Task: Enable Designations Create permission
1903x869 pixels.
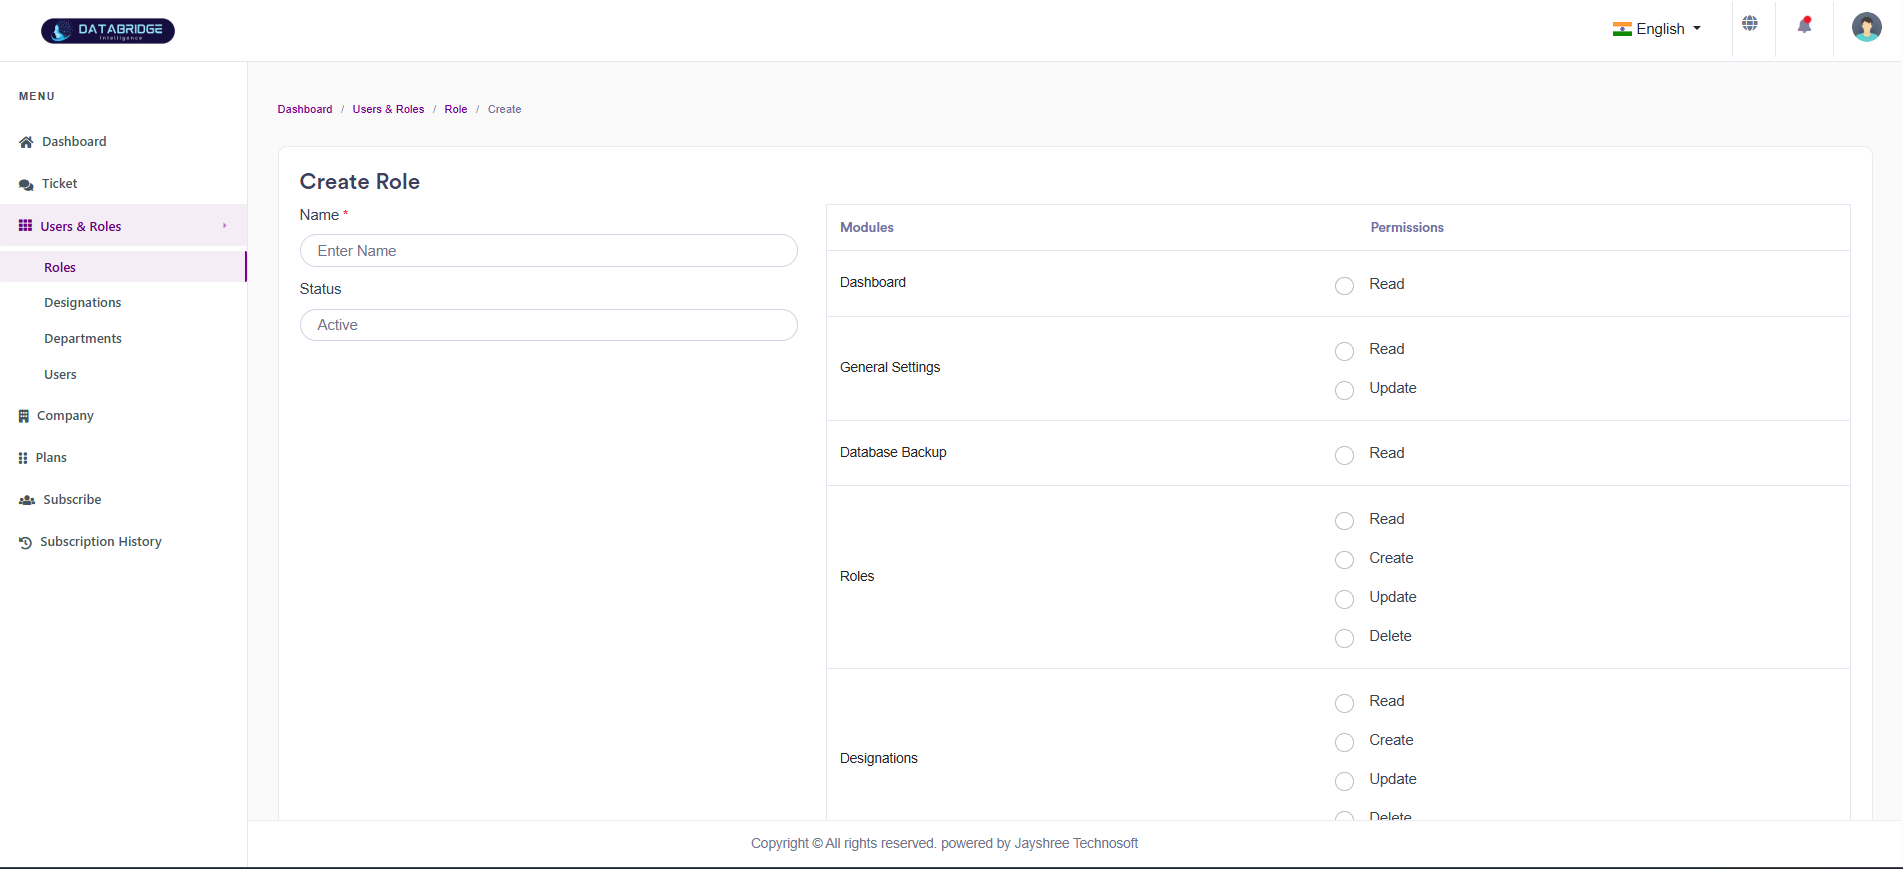Action: tap(1345, 742)
